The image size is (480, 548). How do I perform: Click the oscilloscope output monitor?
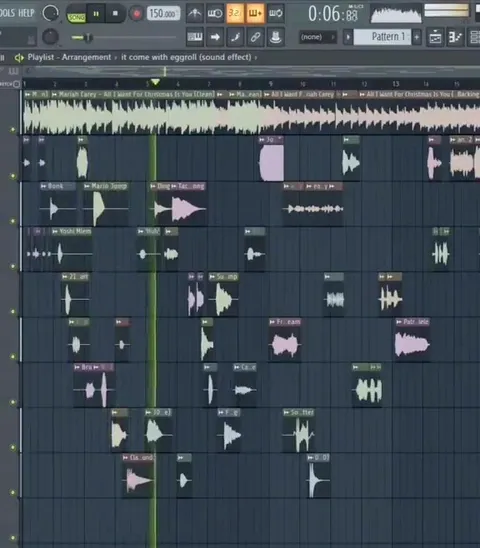click(x=396, y=14)
